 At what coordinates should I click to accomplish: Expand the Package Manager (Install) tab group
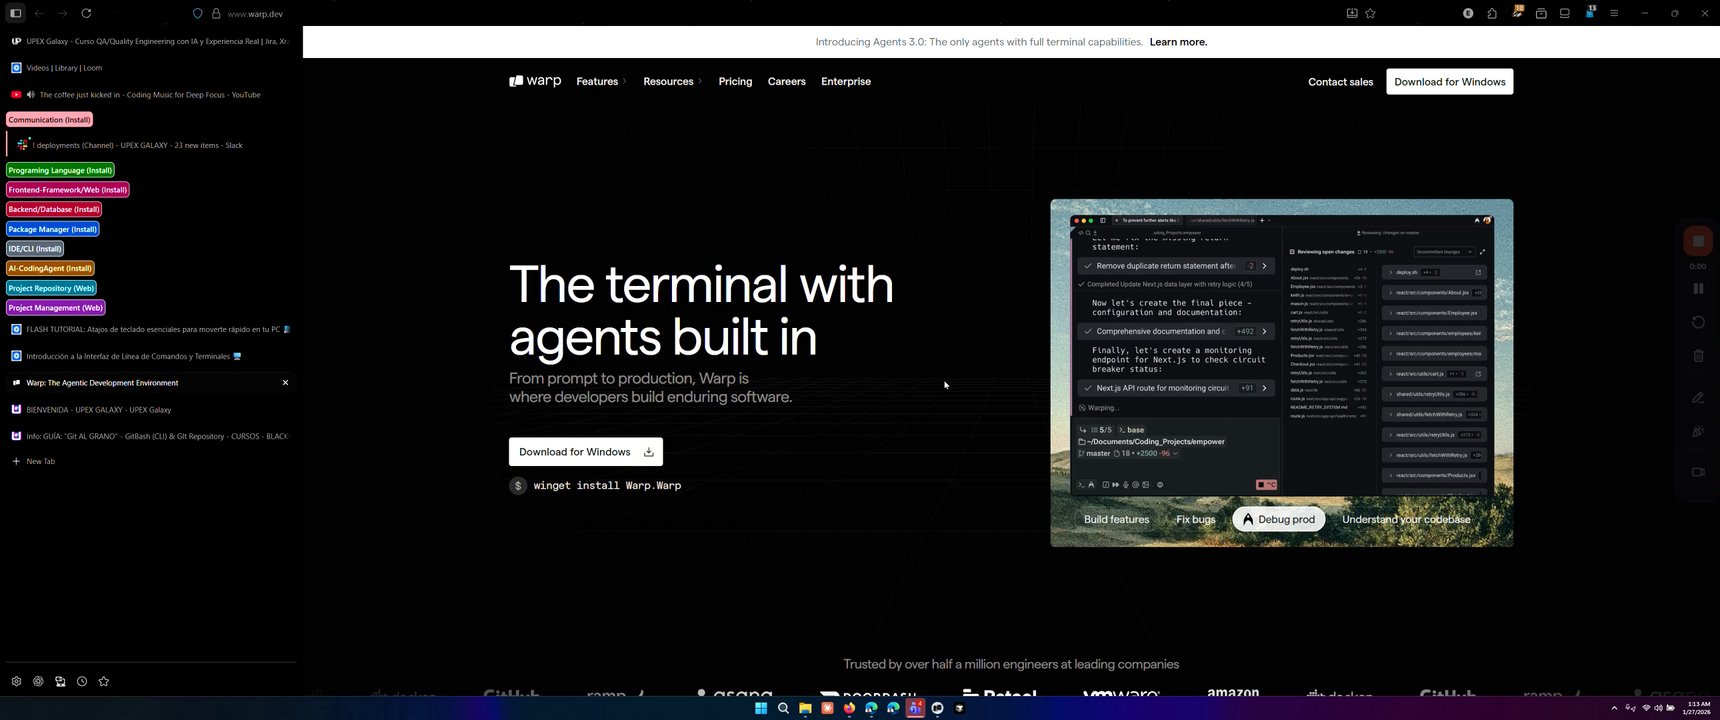pyautogui.click(x=52, y=229)
